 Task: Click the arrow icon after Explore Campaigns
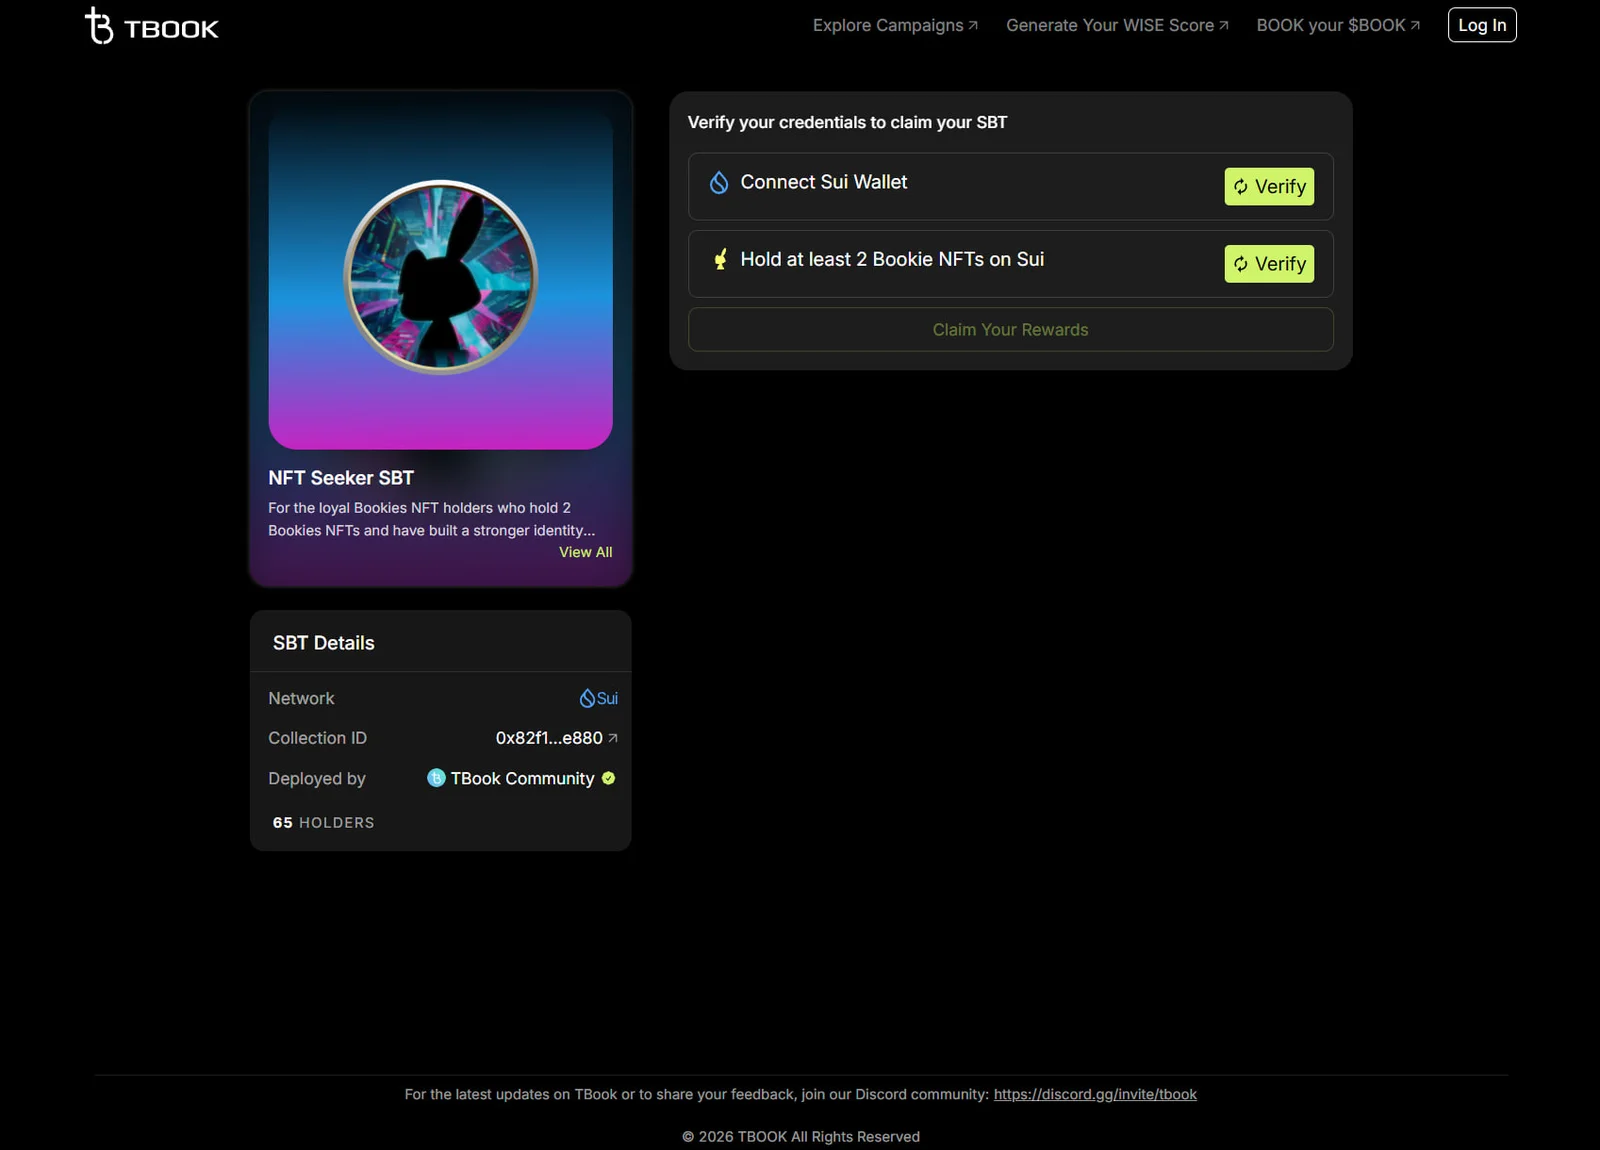point(973,26)
